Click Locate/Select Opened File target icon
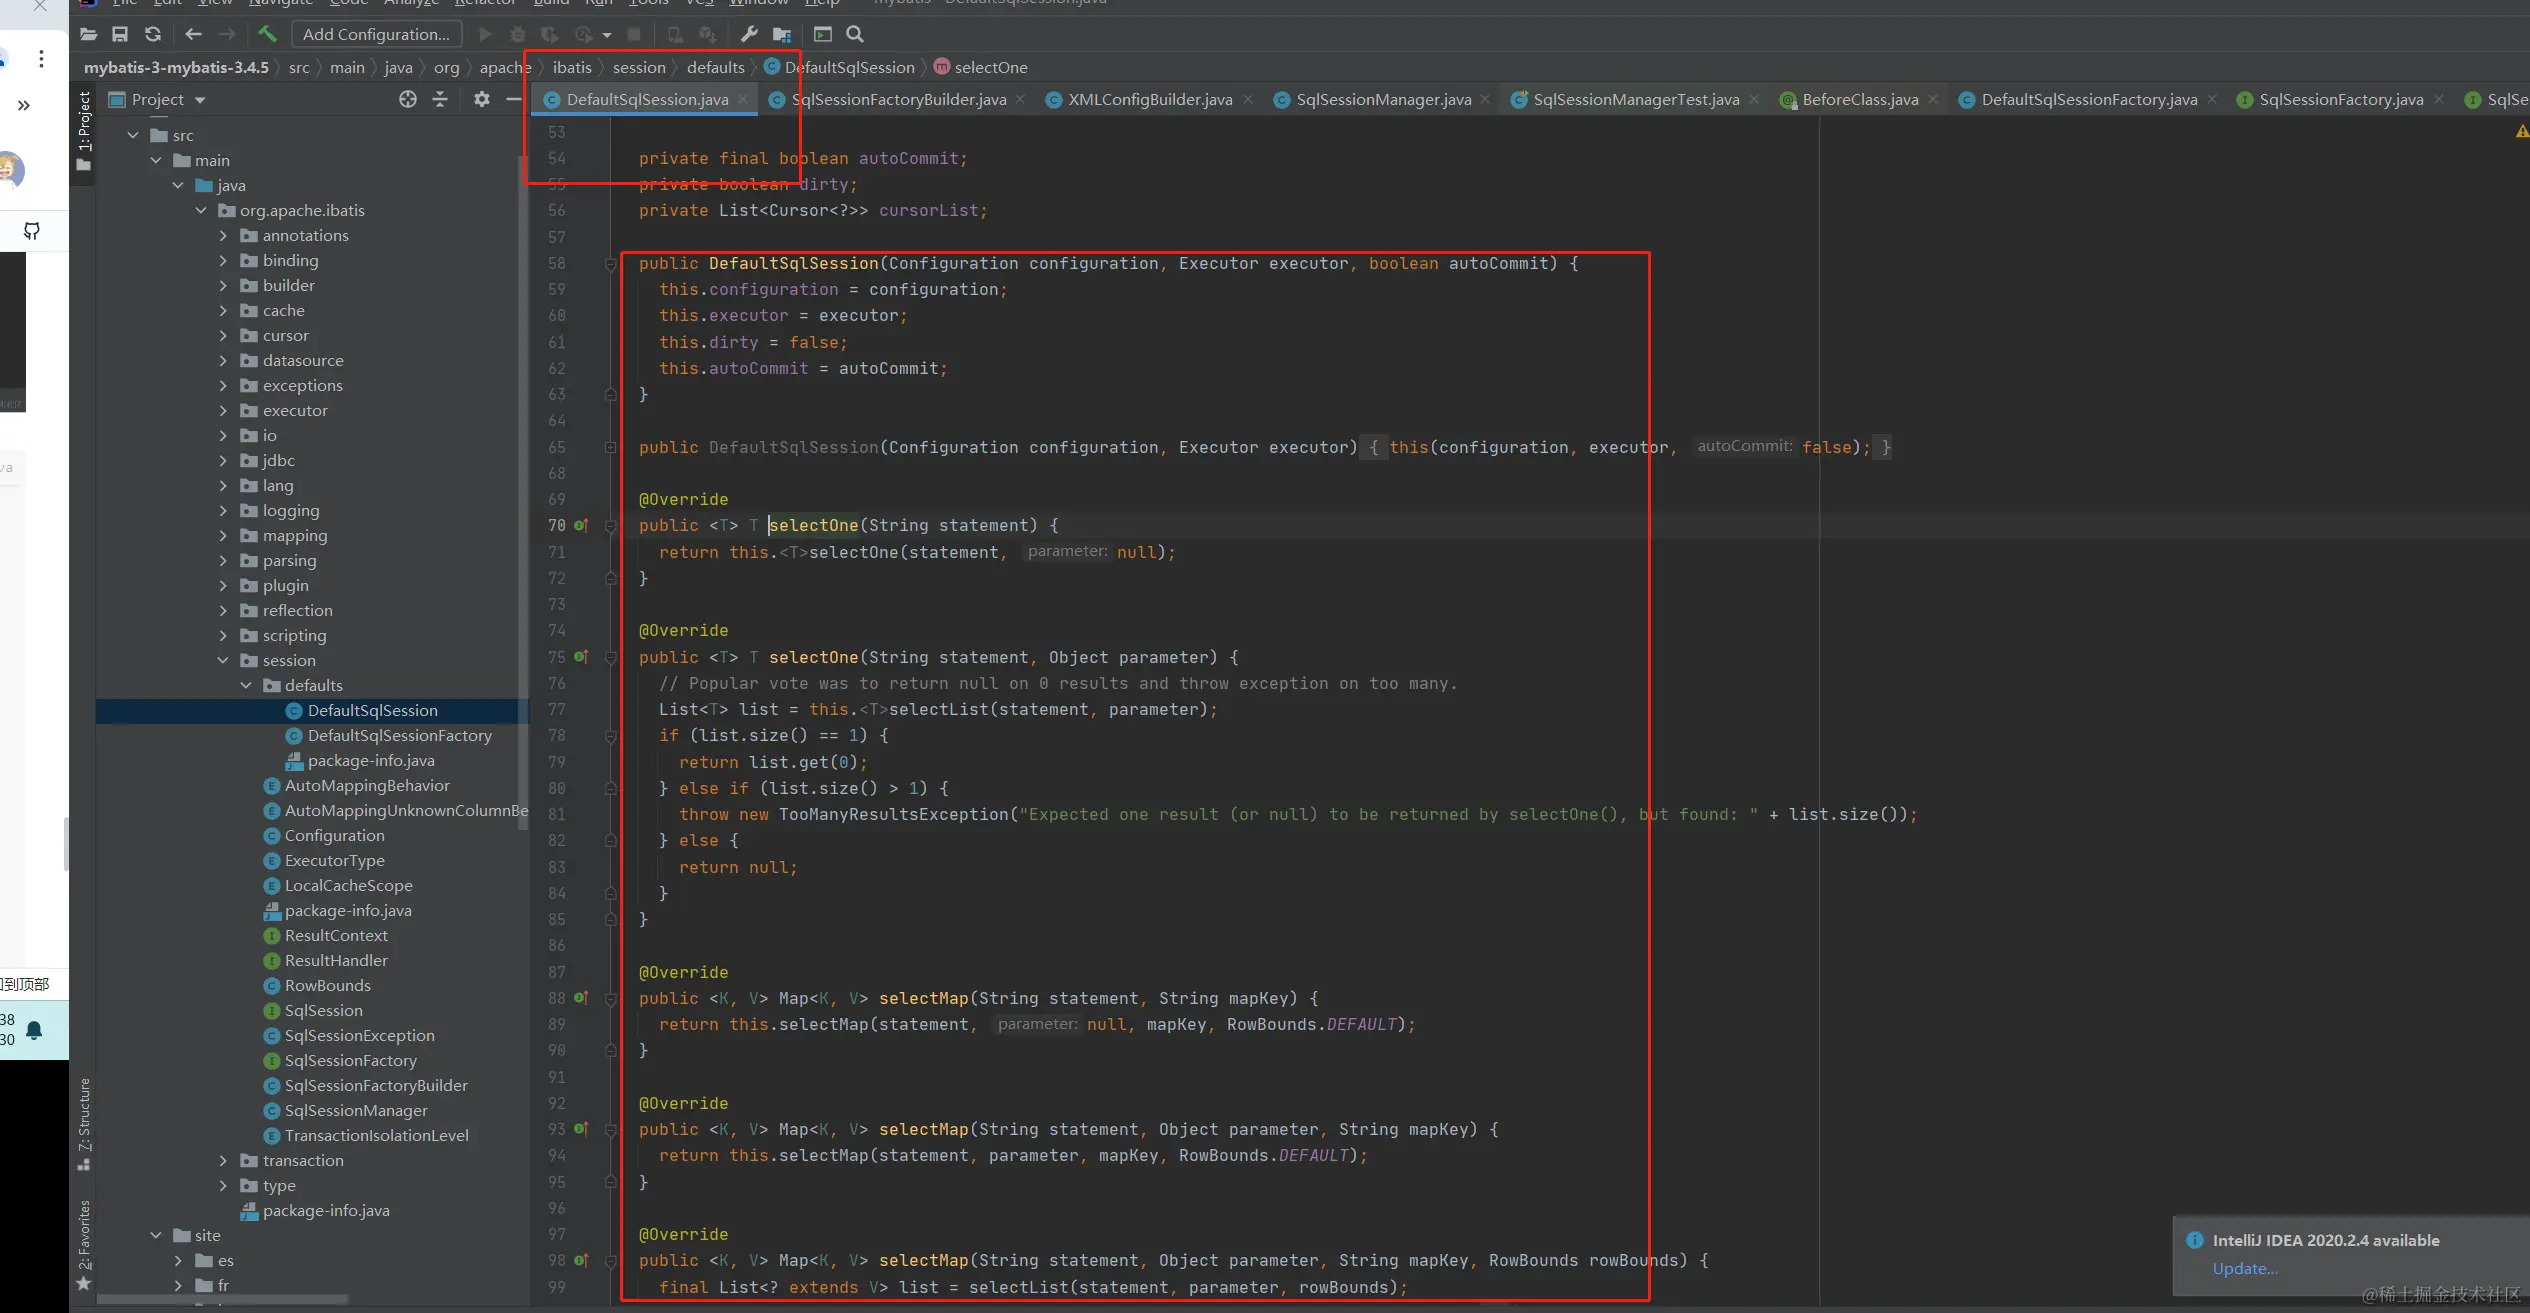 pos(408,99)
